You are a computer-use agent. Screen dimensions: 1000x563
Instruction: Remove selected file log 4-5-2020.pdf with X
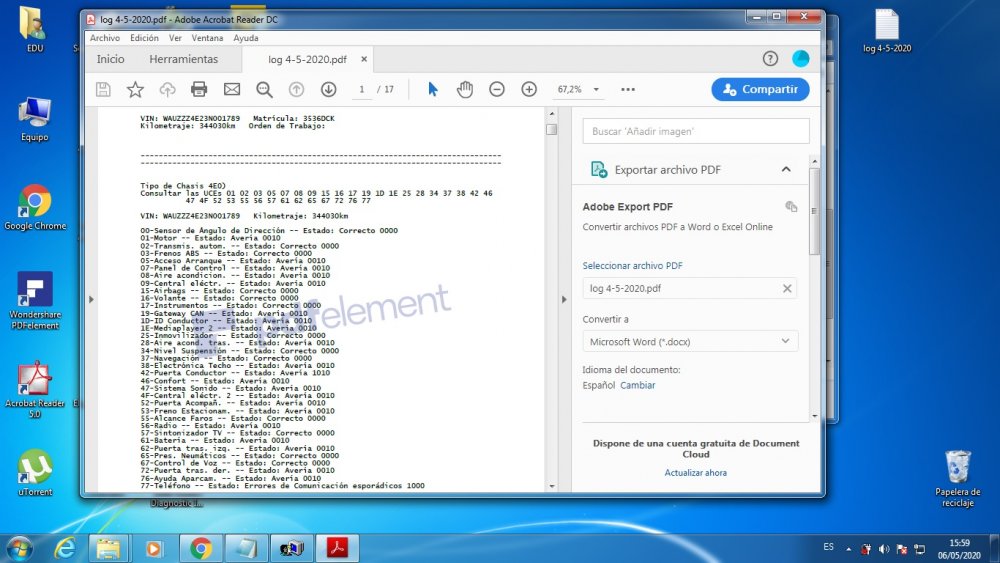click(x=787, y=289)
